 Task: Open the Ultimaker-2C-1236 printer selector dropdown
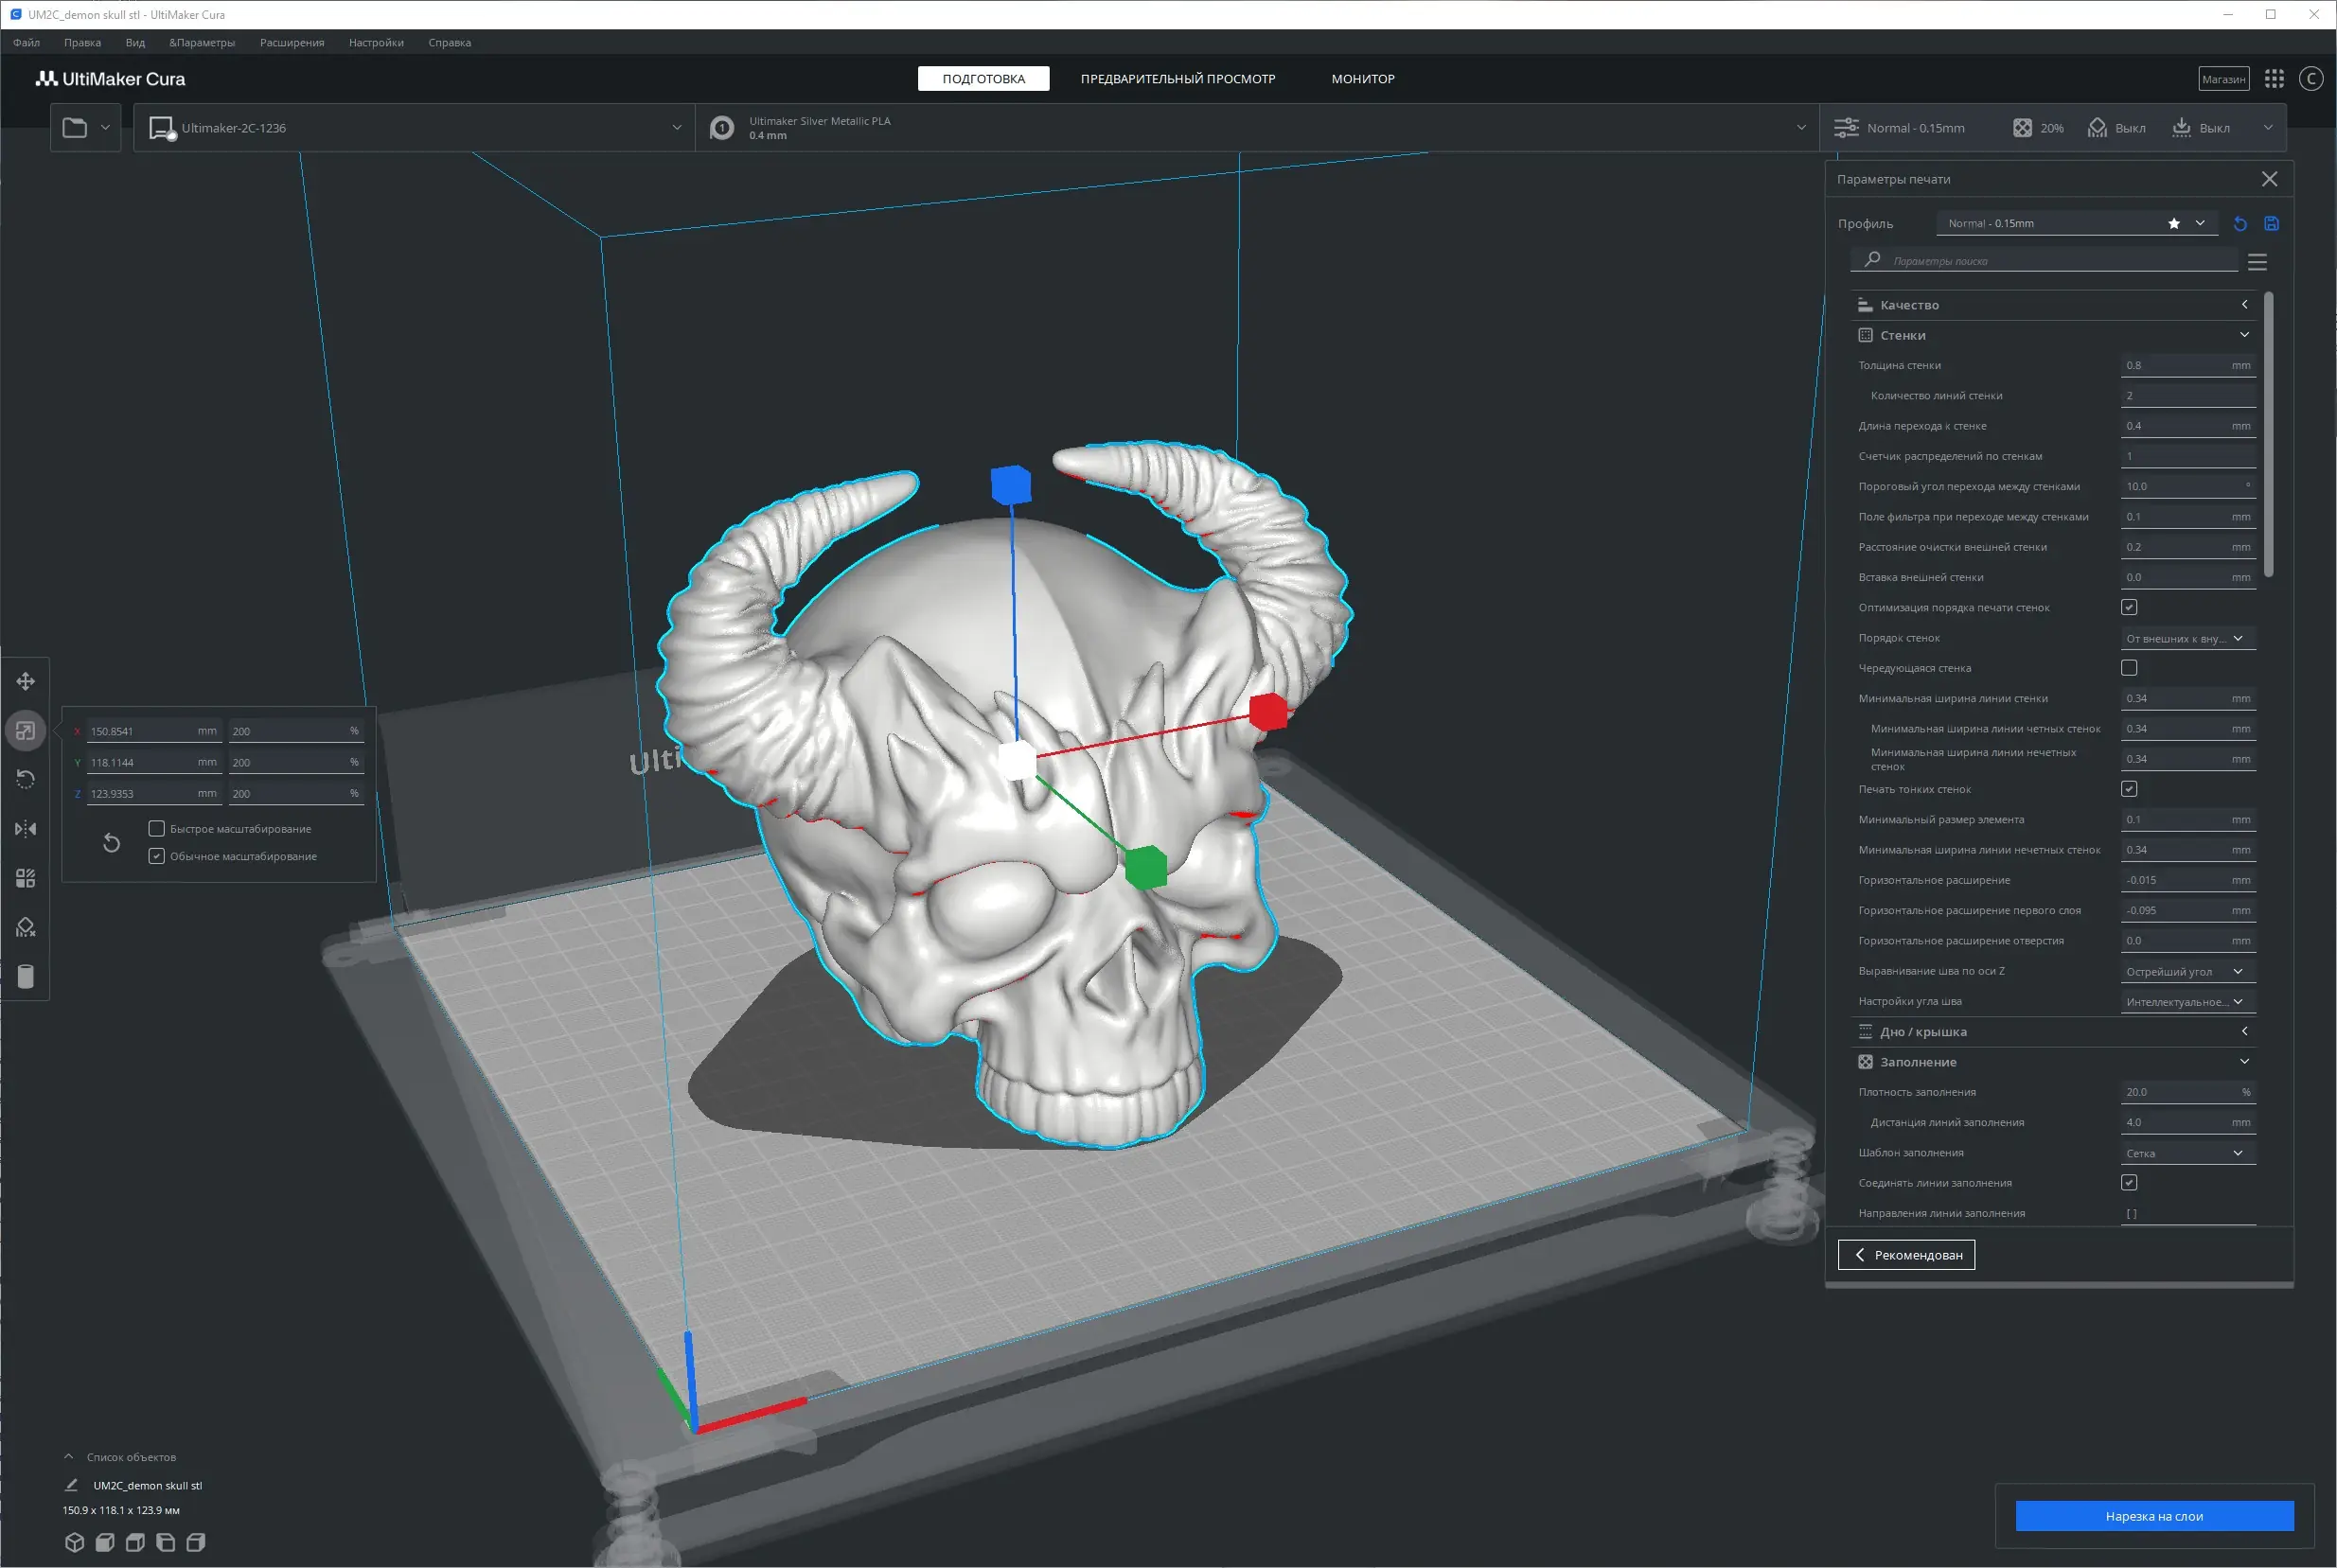[415, 128]
